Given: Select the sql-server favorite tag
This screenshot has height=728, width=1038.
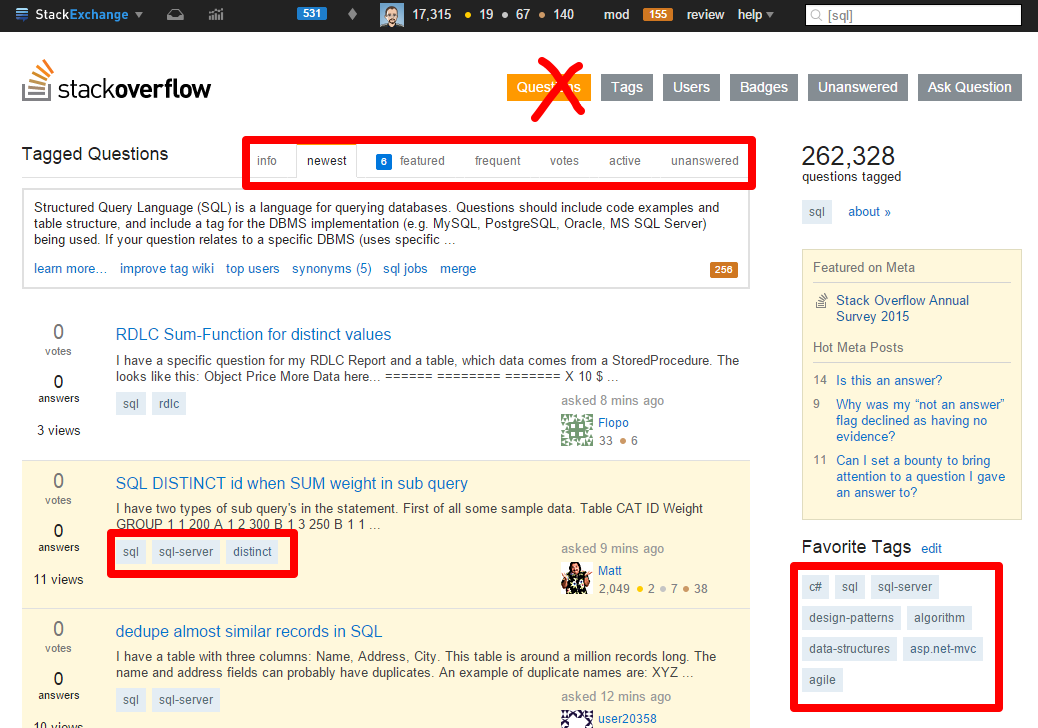Looking at the screenshot, I should click(x=905, y=587).
